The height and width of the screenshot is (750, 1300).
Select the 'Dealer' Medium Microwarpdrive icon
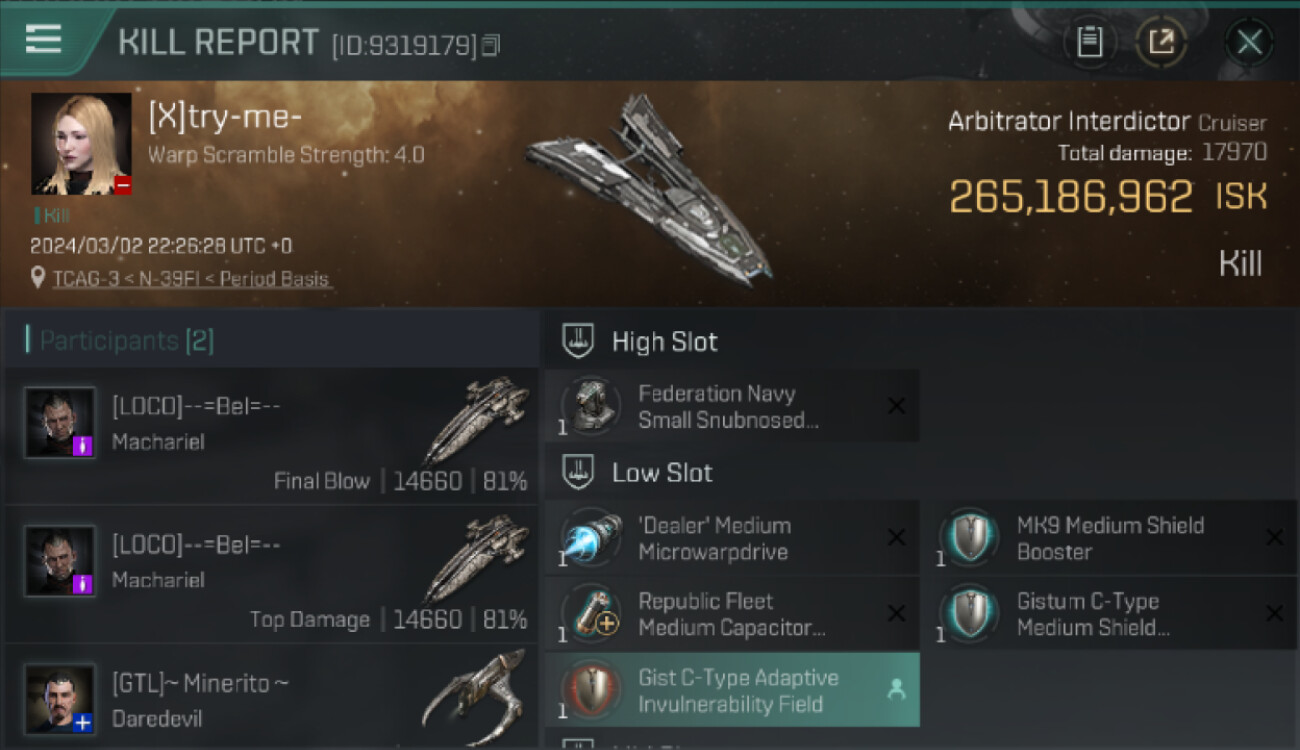pyautogui.click(x=590, y=538)
